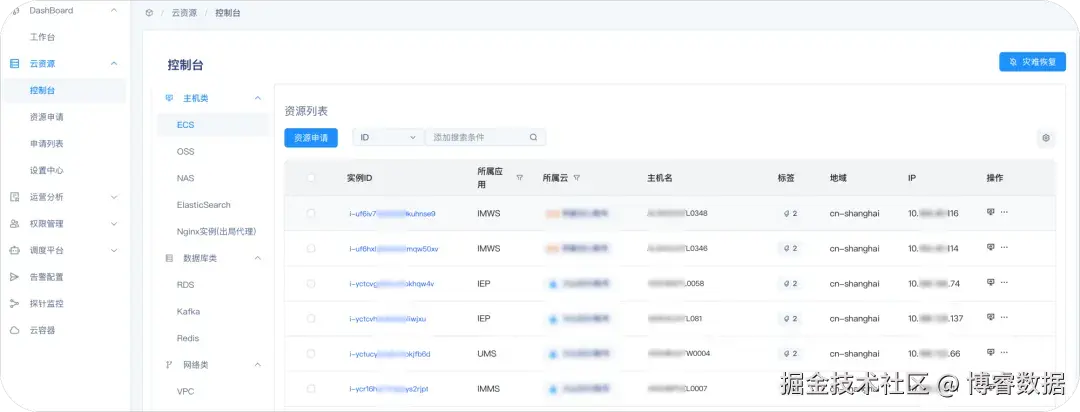Click the 运营分析 sidebar icon

click(x=14, y=197)
